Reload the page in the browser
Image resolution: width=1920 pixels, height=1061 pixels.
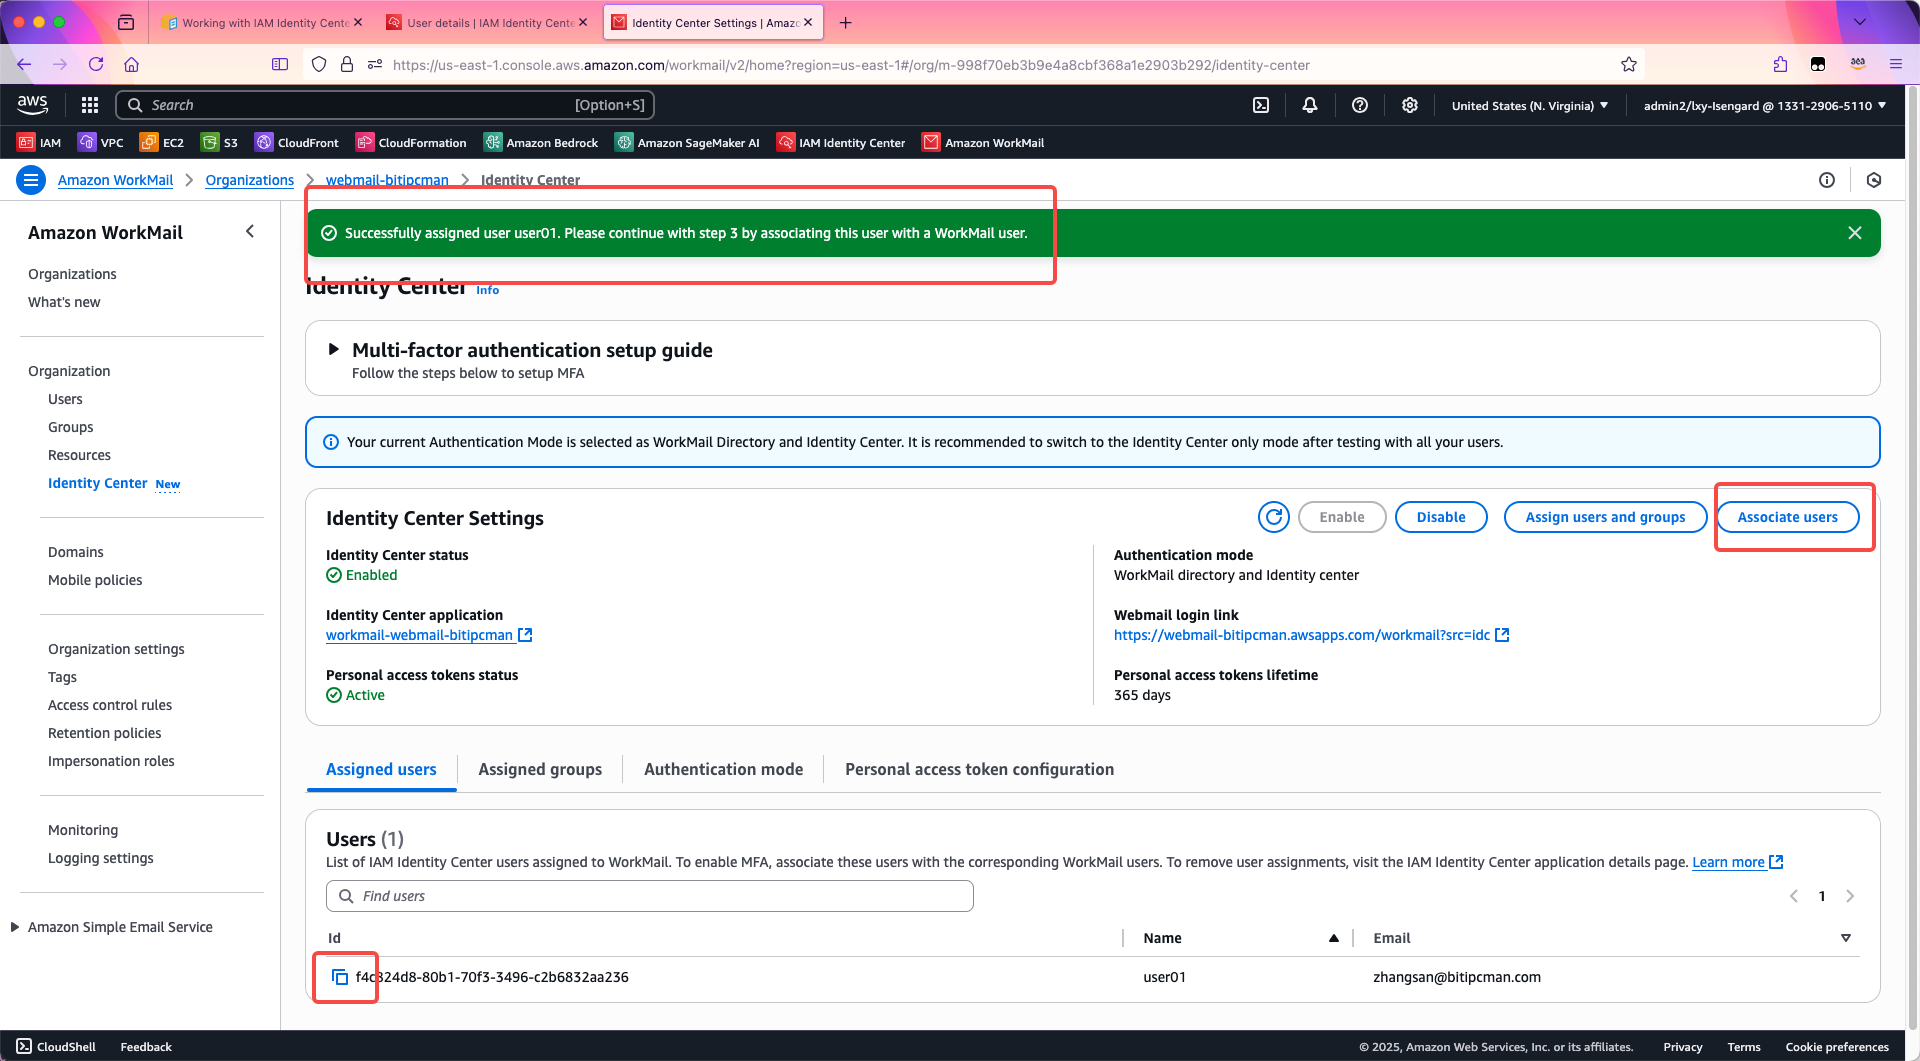click(96, 64)
